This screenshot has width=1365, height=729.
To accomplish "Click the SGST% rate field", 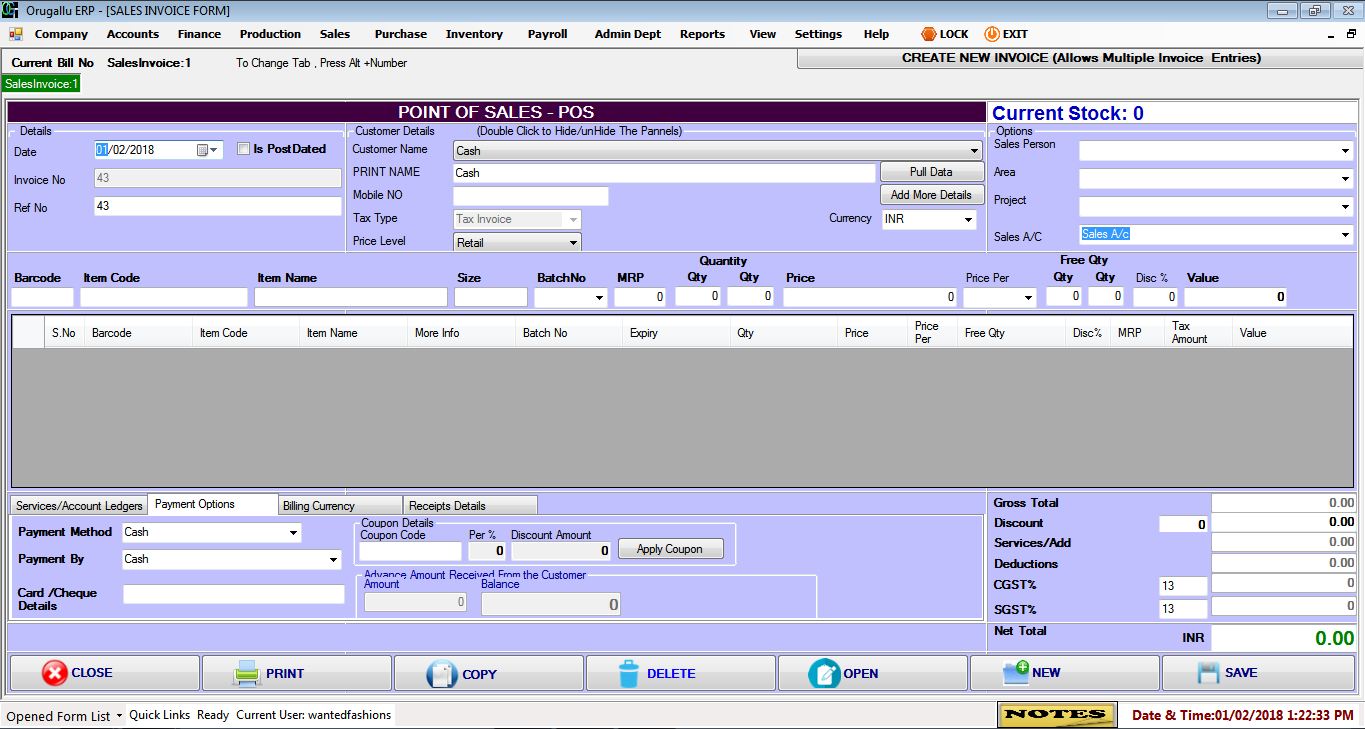I will point(1183,609).
